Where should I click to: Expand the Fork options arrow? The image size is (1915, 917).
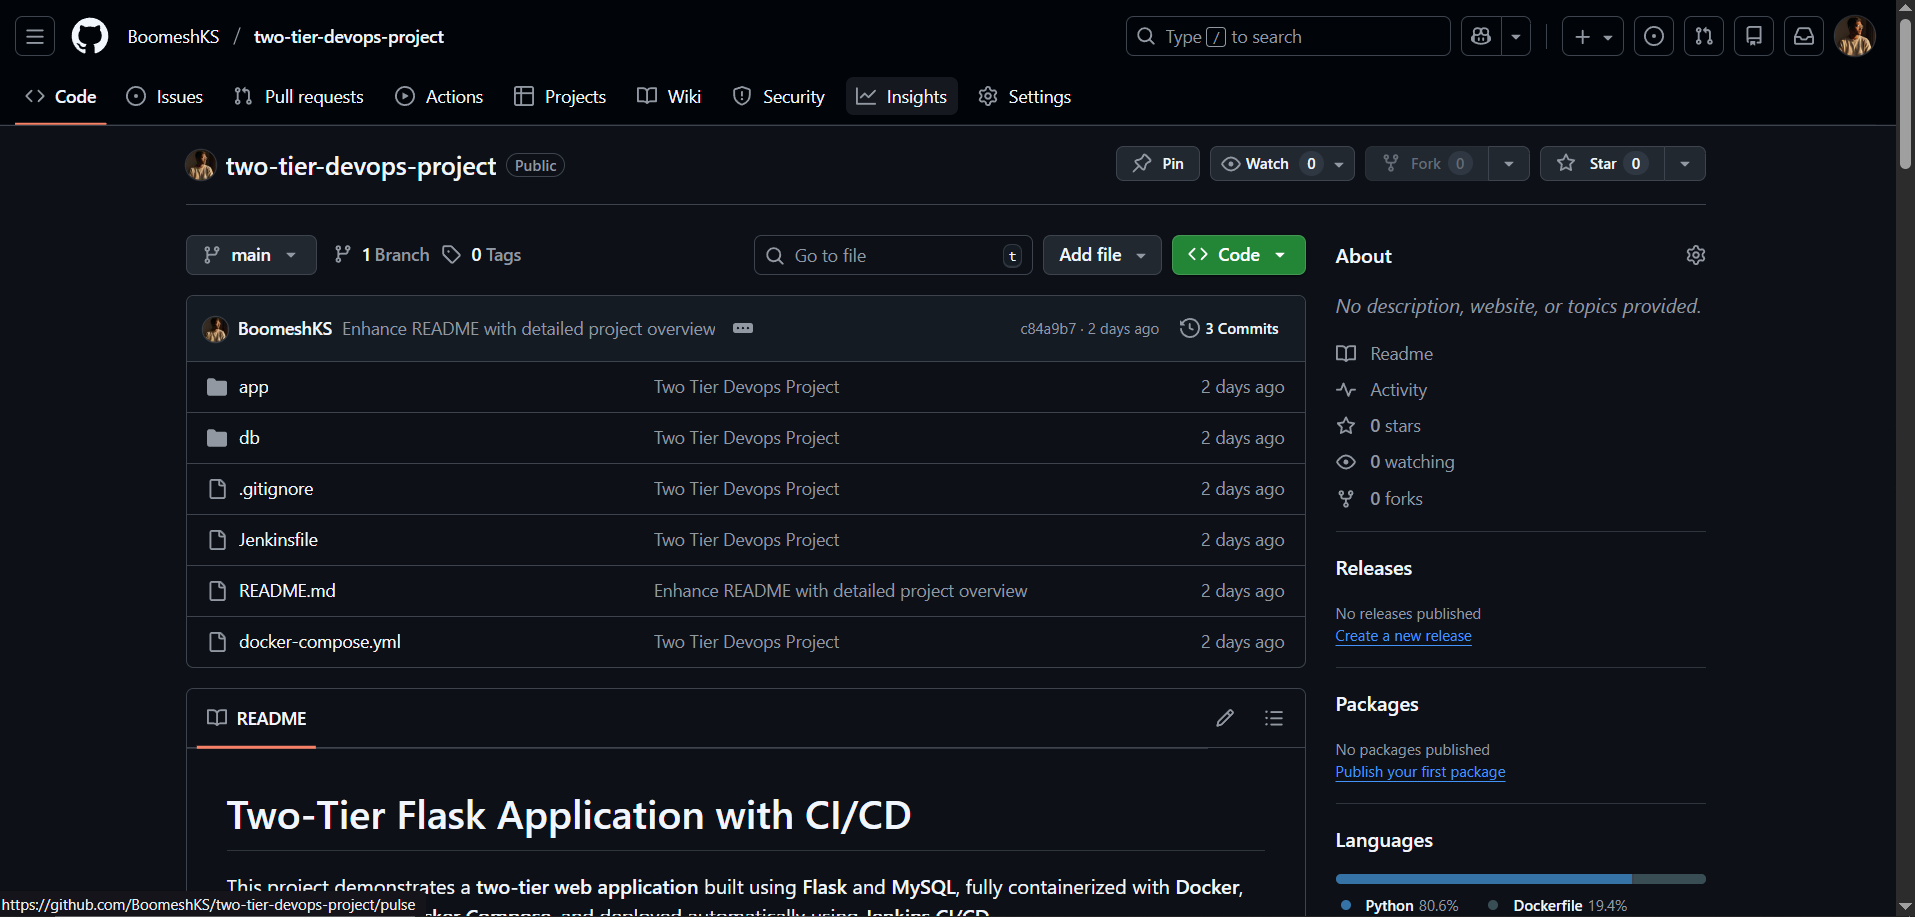1509,163
